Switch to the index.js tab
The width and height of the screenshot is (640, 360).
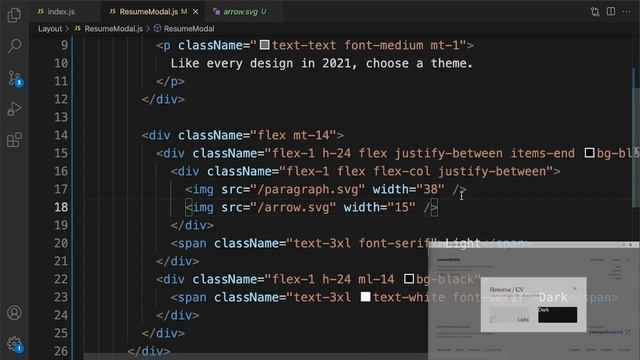tap(60, 12)
